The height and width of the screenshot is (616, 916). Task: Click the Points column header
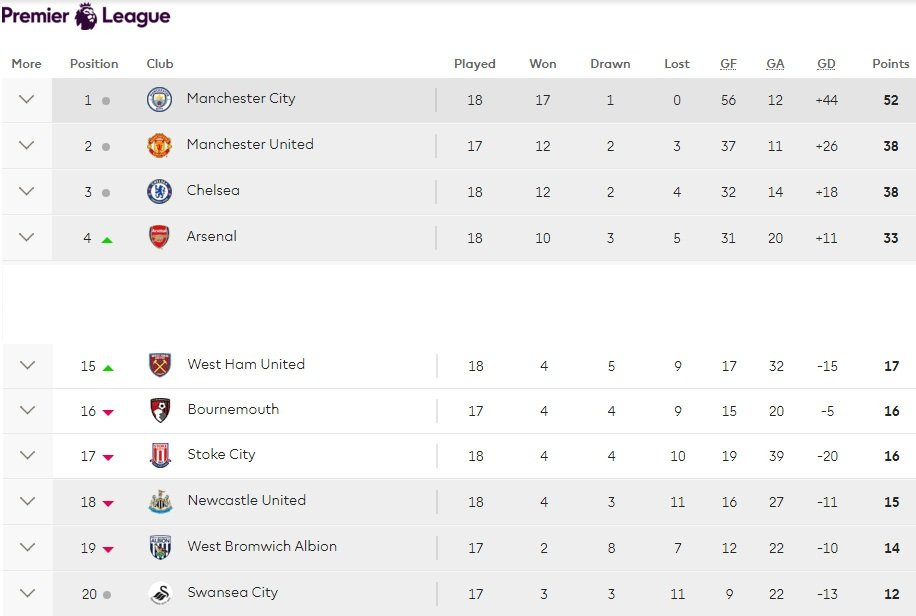click(x=890, y=64)
